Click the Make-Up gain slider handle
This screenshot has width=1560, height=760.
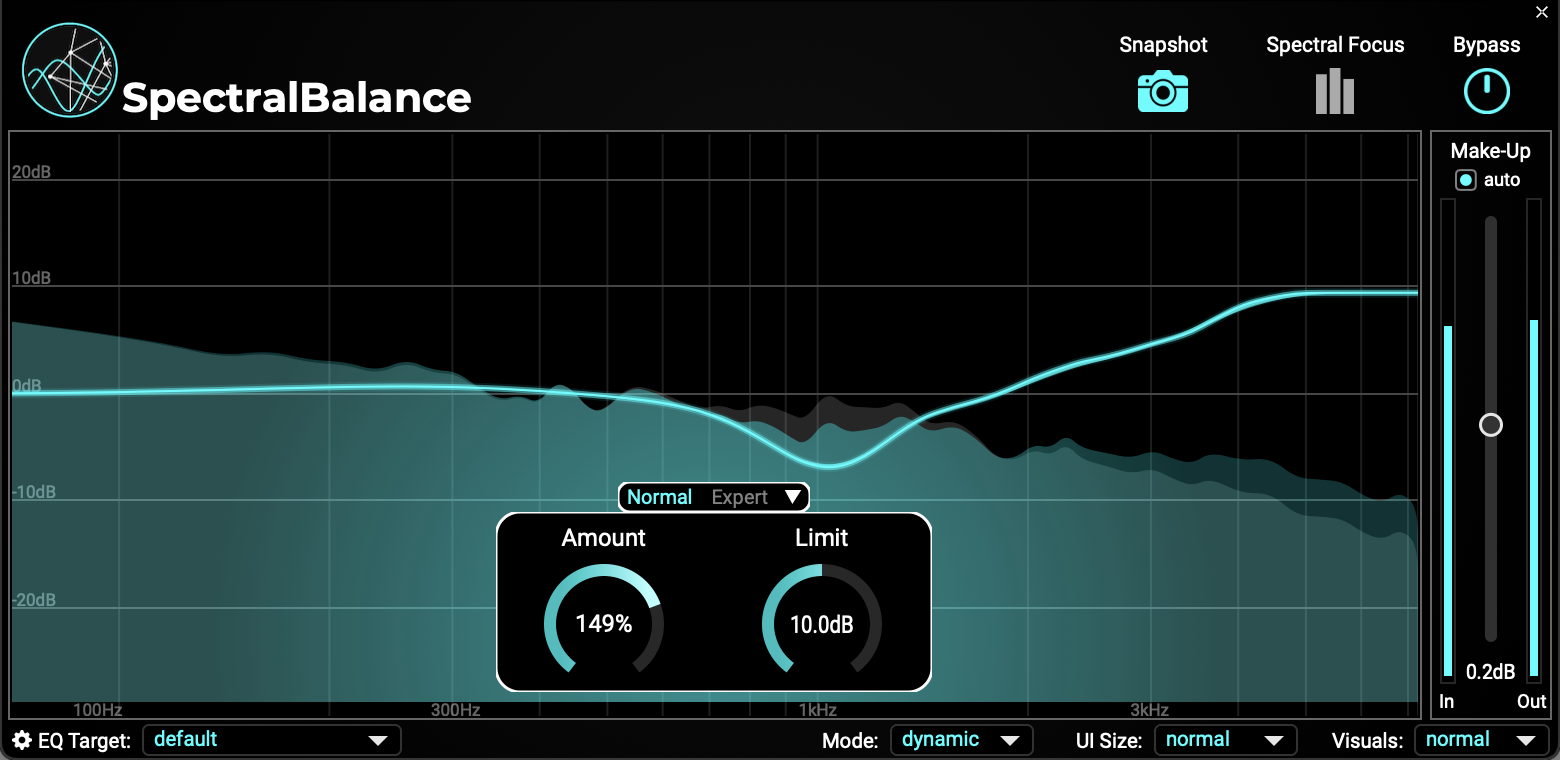1491,425
